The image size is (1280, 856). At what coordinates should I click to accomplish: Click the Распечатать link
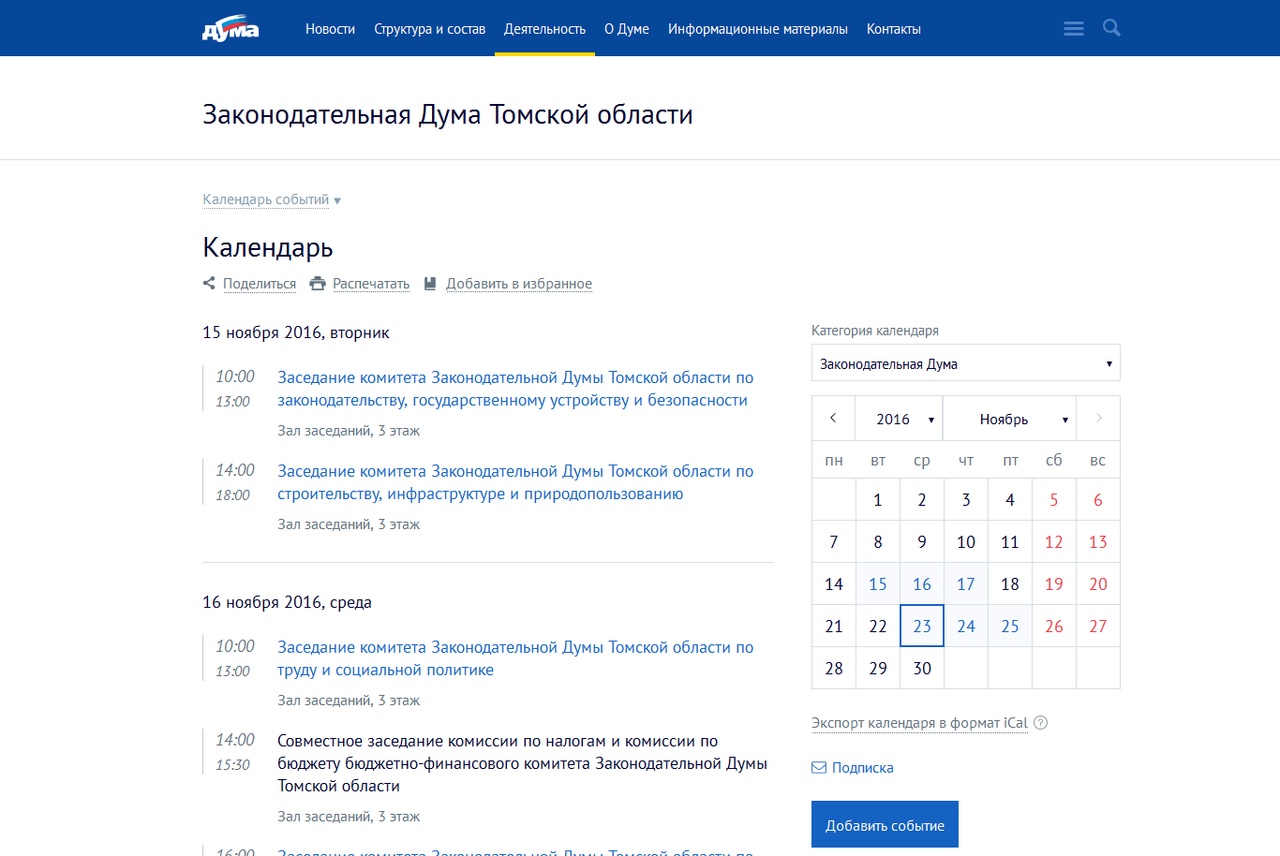(x=371, y=284)
